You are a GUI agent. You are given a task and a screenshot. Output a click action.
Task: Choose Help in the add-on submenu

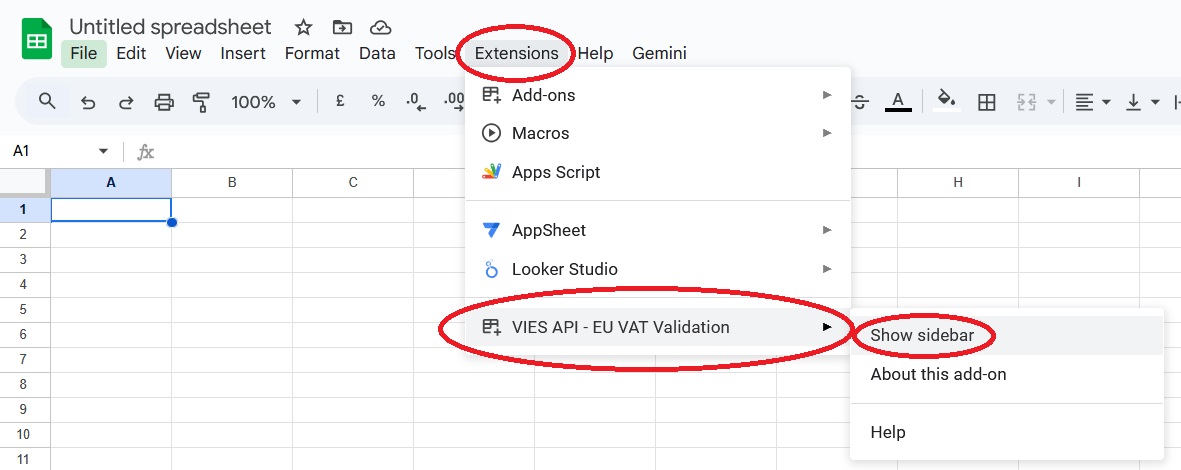tap(1006, 432)
